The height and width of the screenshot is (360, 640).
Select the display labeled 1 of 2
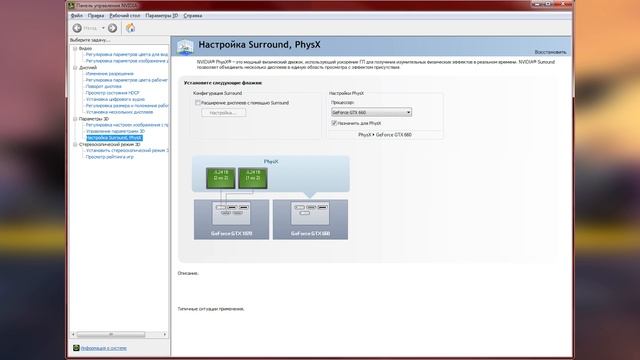253,178
